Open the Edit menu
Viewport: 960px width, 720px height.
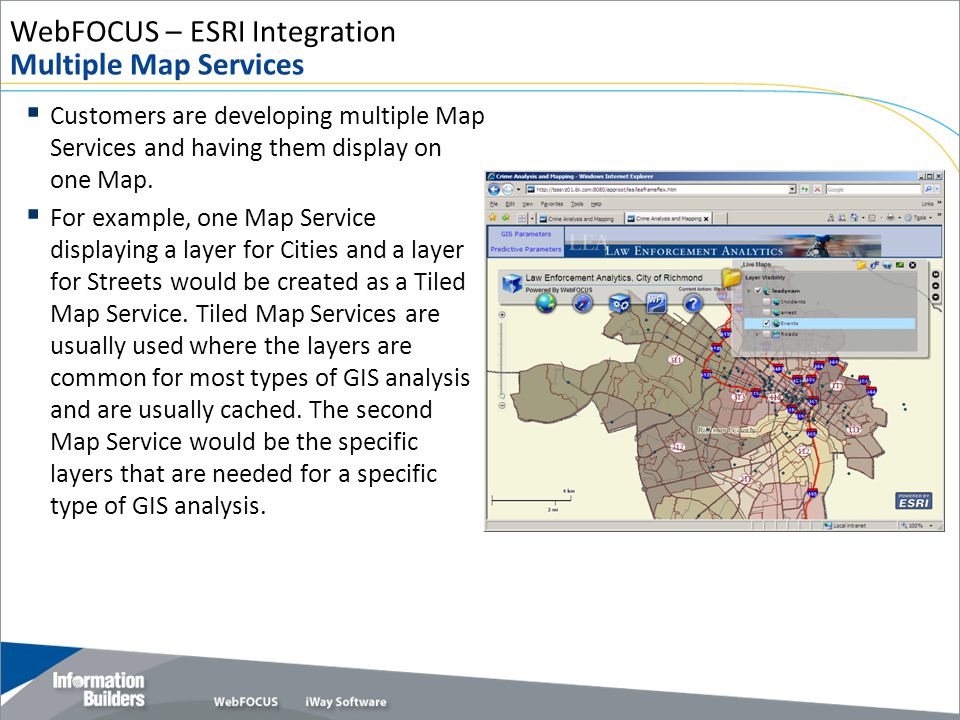point(510,204)
